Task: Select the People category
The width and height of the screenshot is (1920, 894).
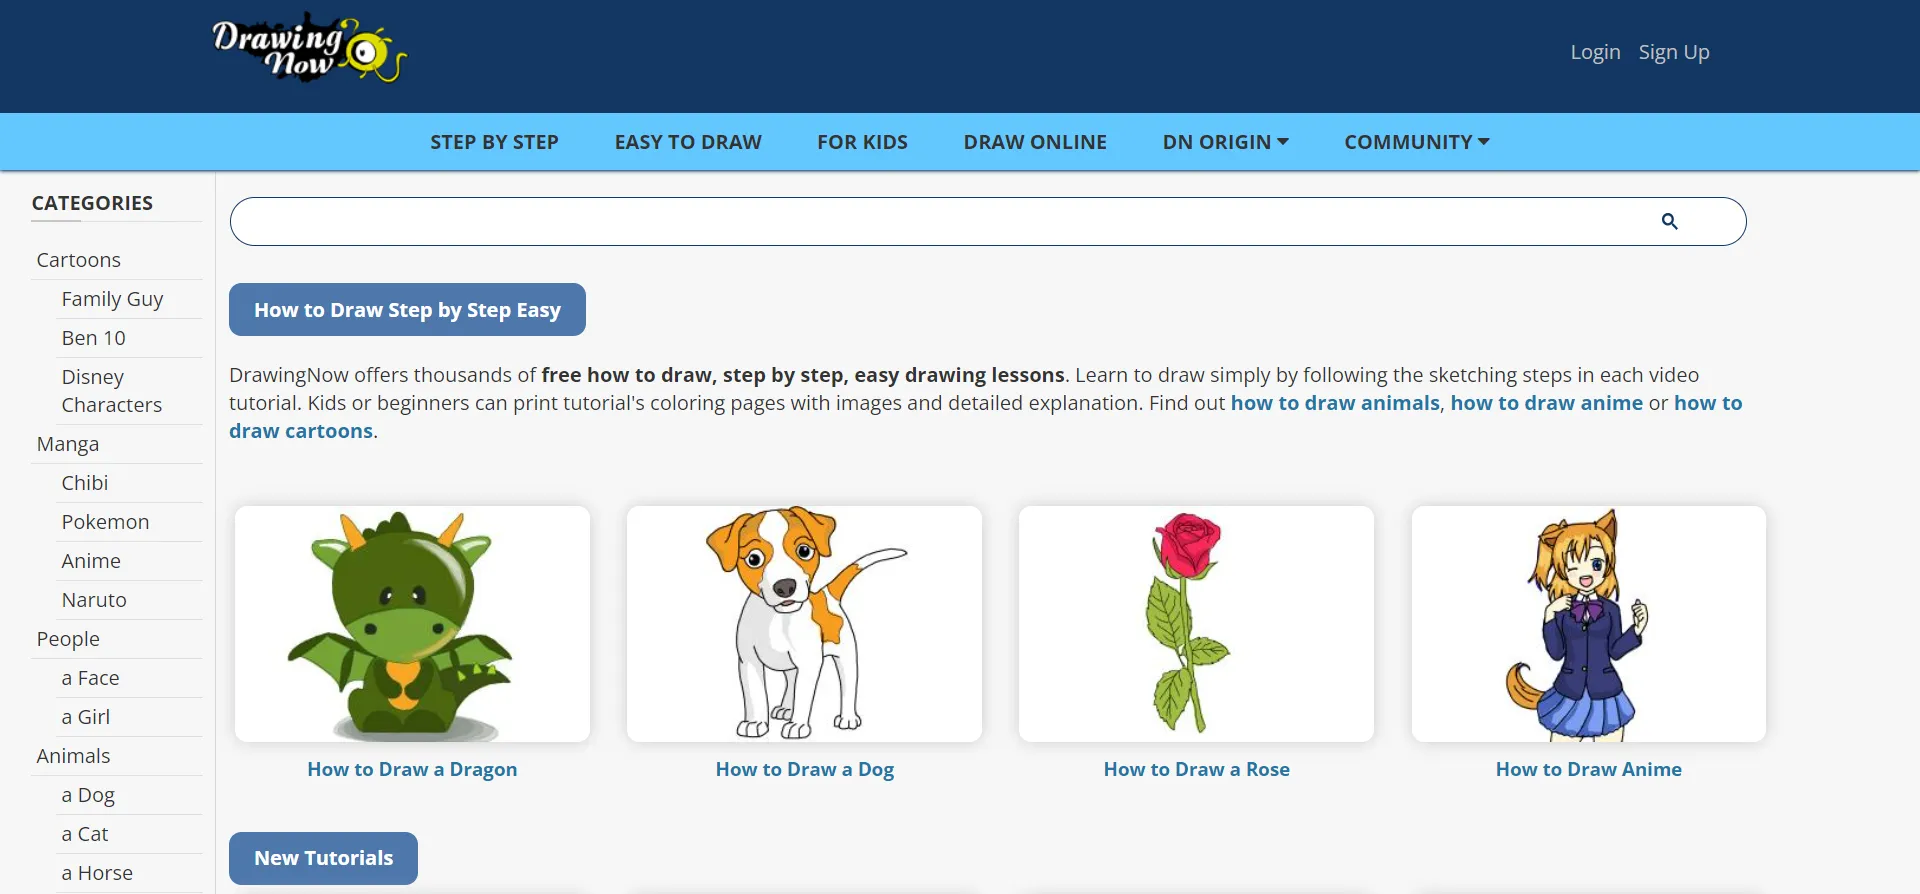Action: 68,639
